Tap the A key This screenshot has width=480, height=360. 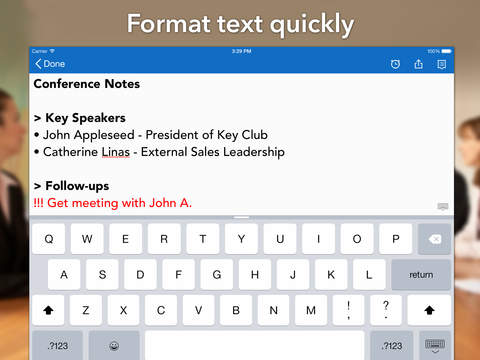click(64, 275)
